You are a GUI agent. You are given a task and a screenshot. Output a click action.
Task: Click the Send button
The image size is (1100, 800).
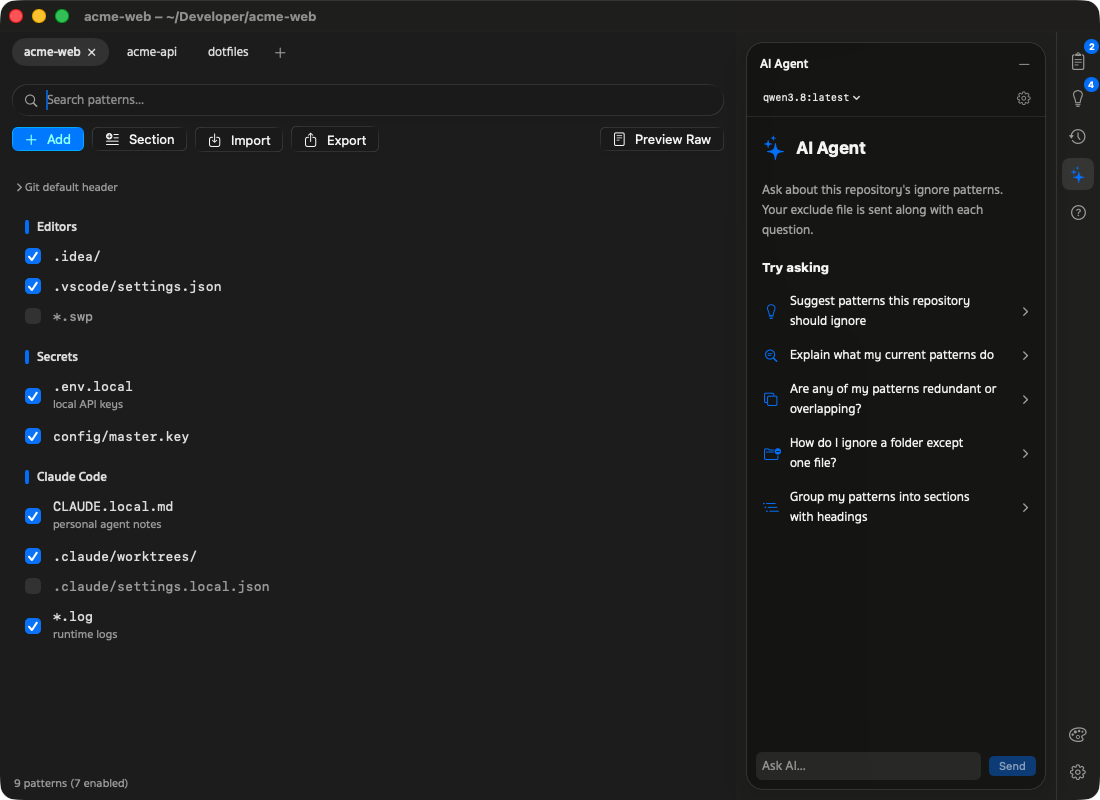(1012, 766)
